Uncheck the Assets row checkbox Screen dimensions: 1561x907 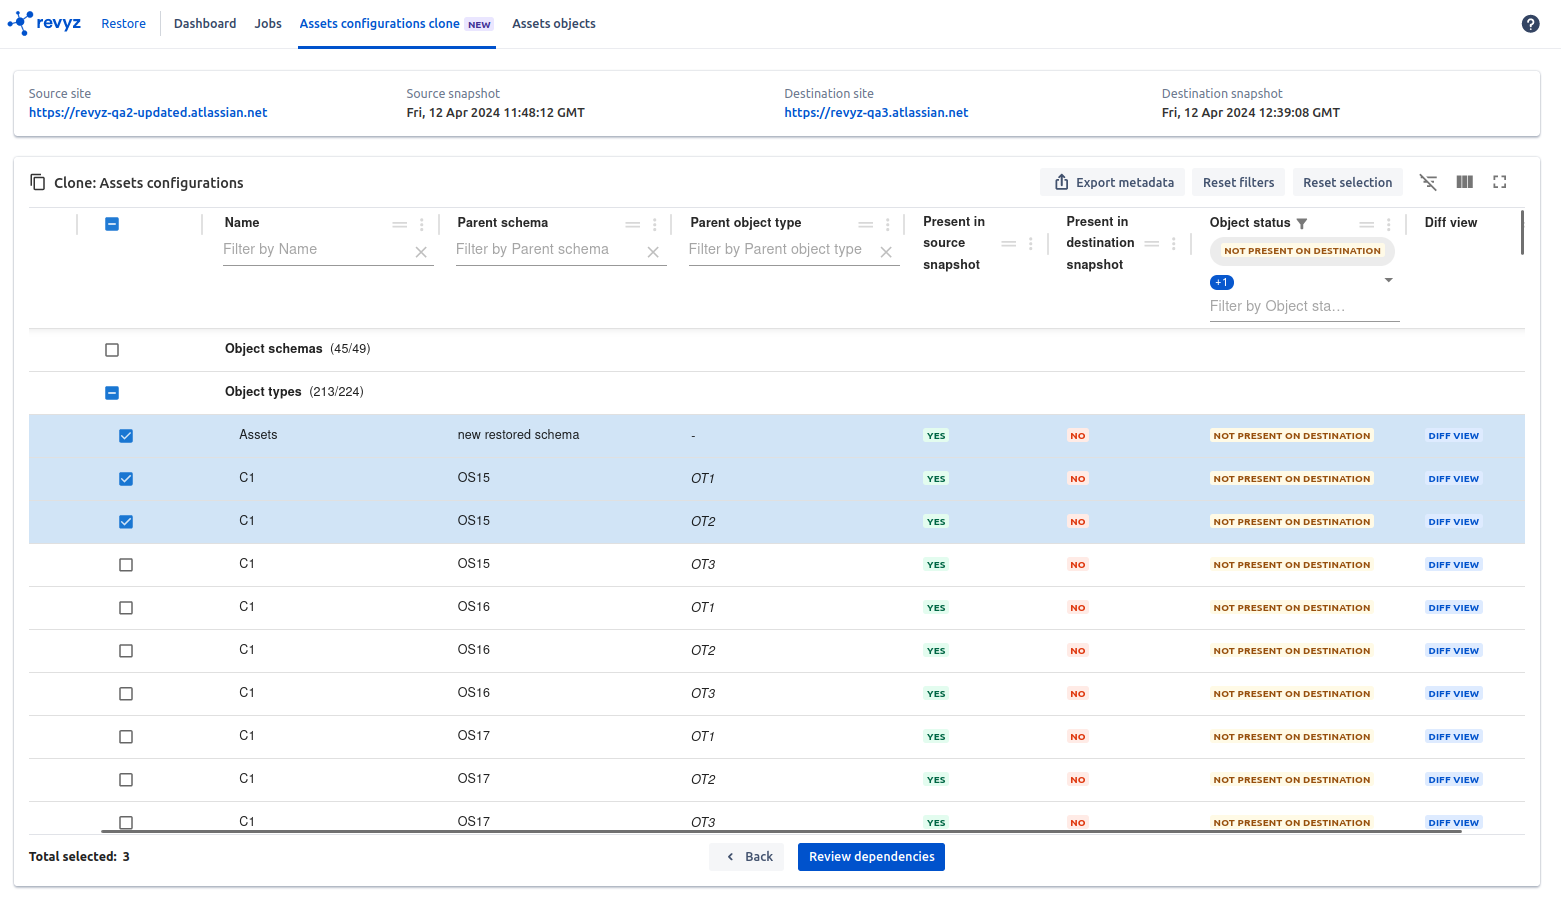pos(126,436)
